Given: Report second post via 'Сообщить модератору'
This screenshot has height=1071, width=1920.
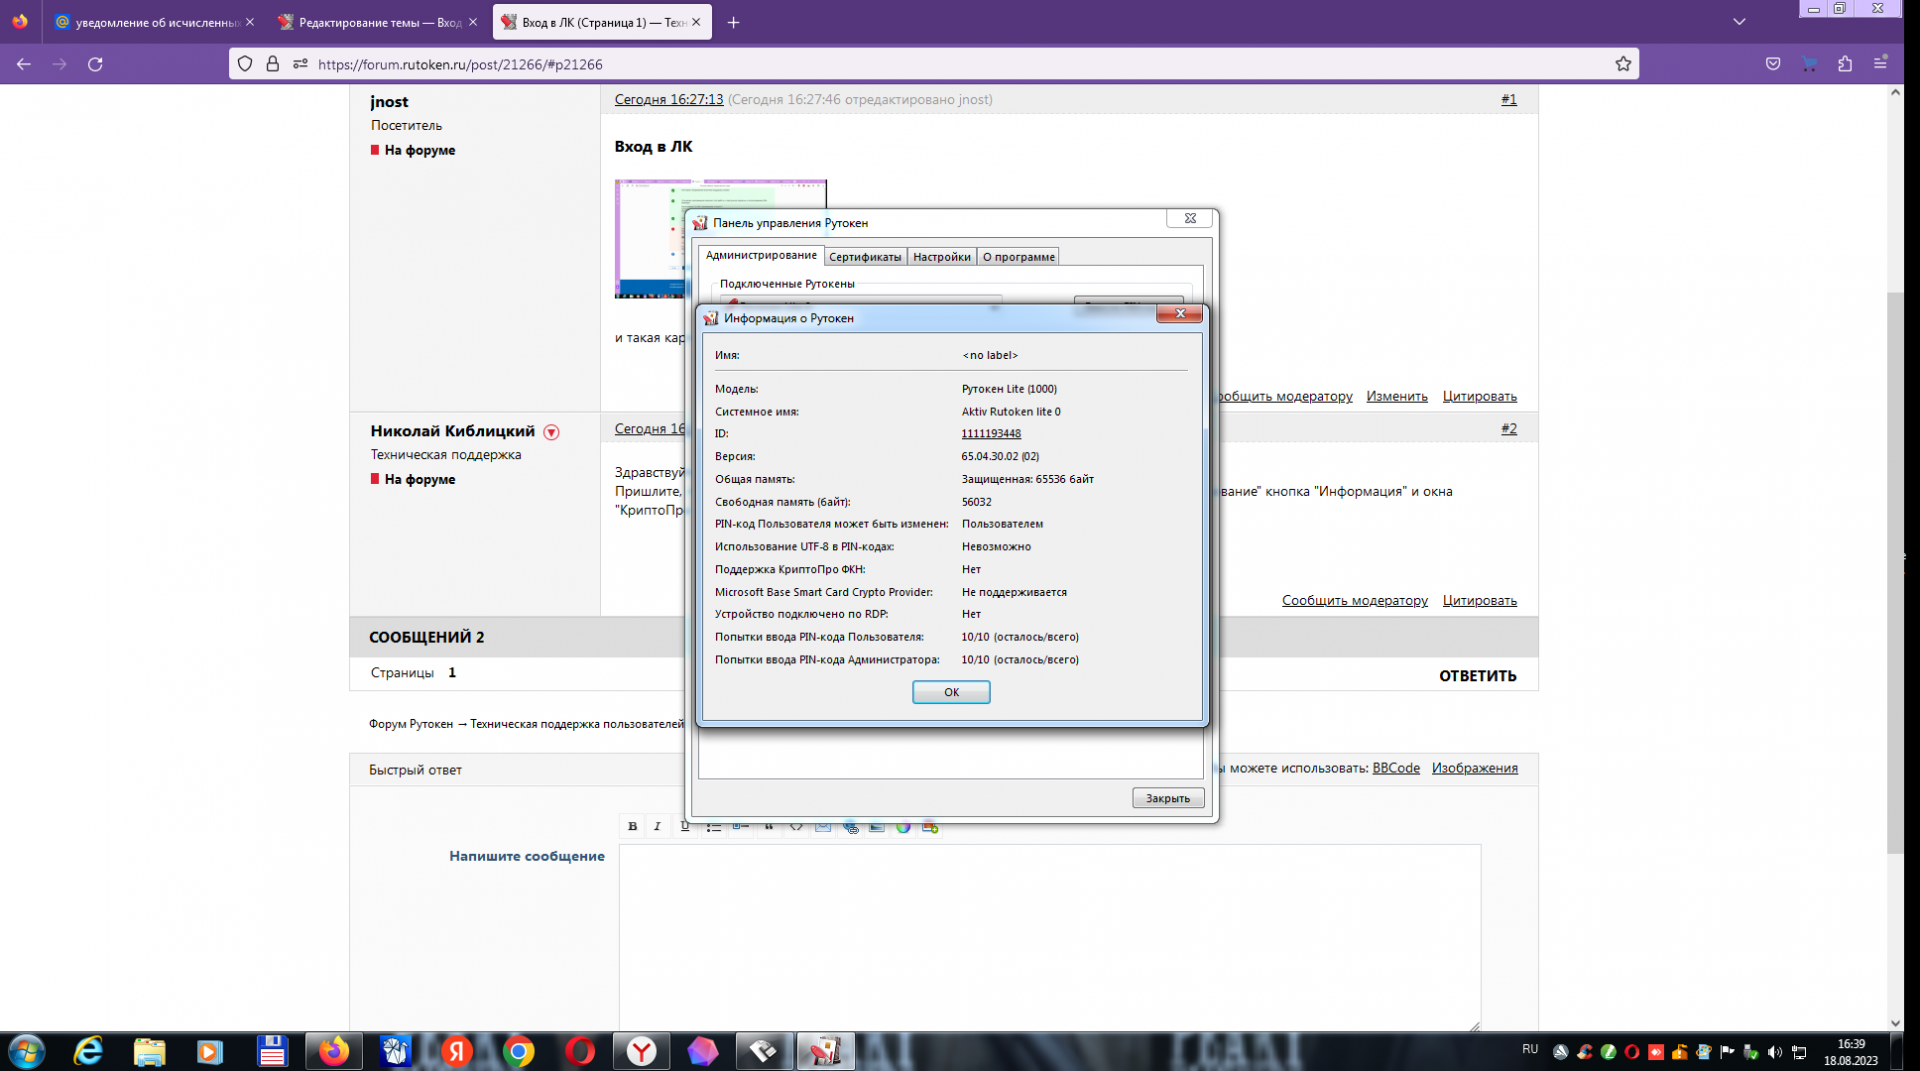Looking at the screenshot, I should pos(1354,600).
